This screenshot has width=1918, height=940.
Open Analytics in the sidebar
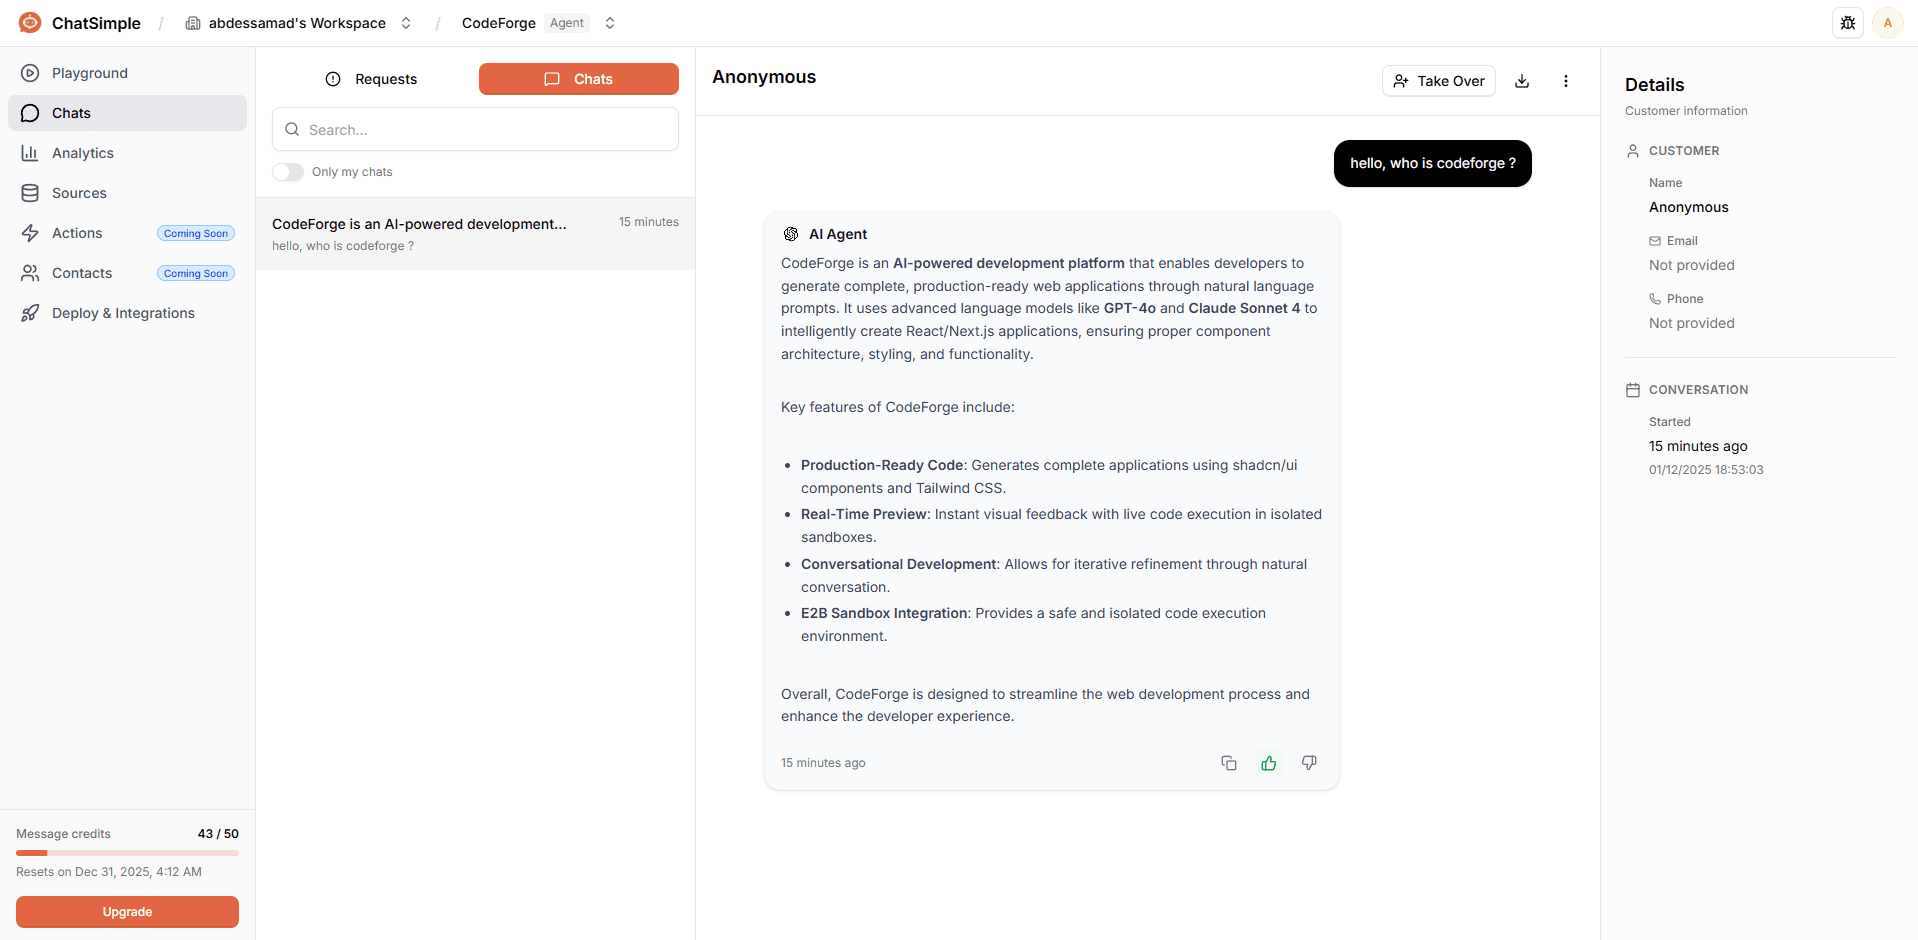point(83,153)
